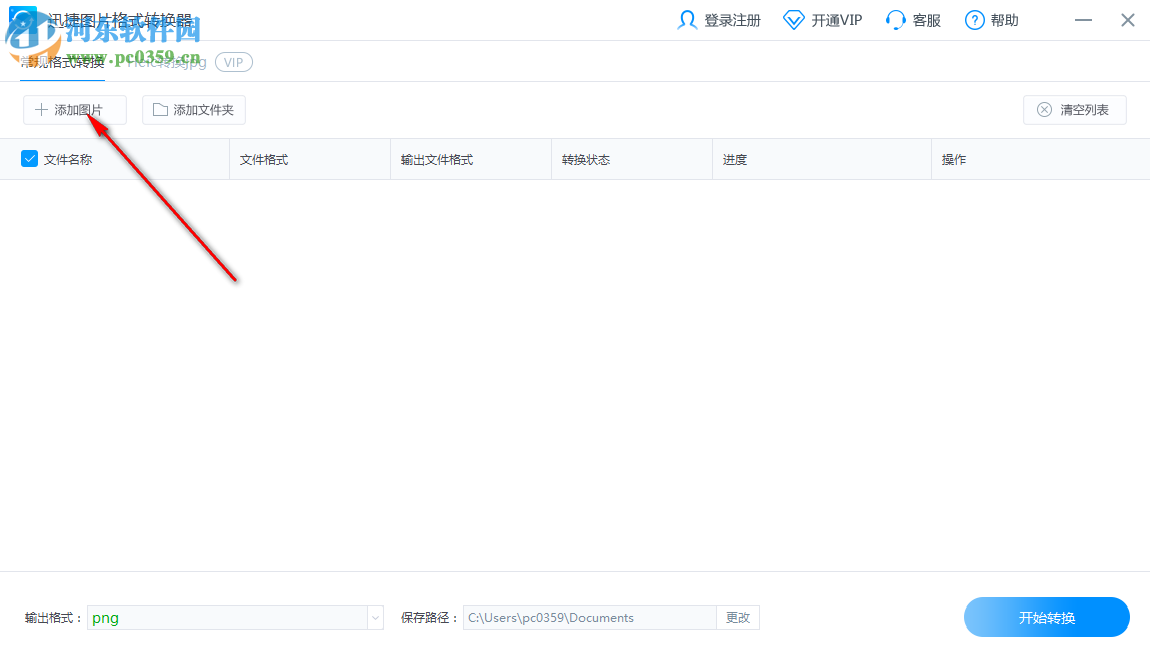Screen dimensions: 1150x650
Task: Click the dropdown arrow next to png
Action: pyautogui.click(x=375, y=617)
